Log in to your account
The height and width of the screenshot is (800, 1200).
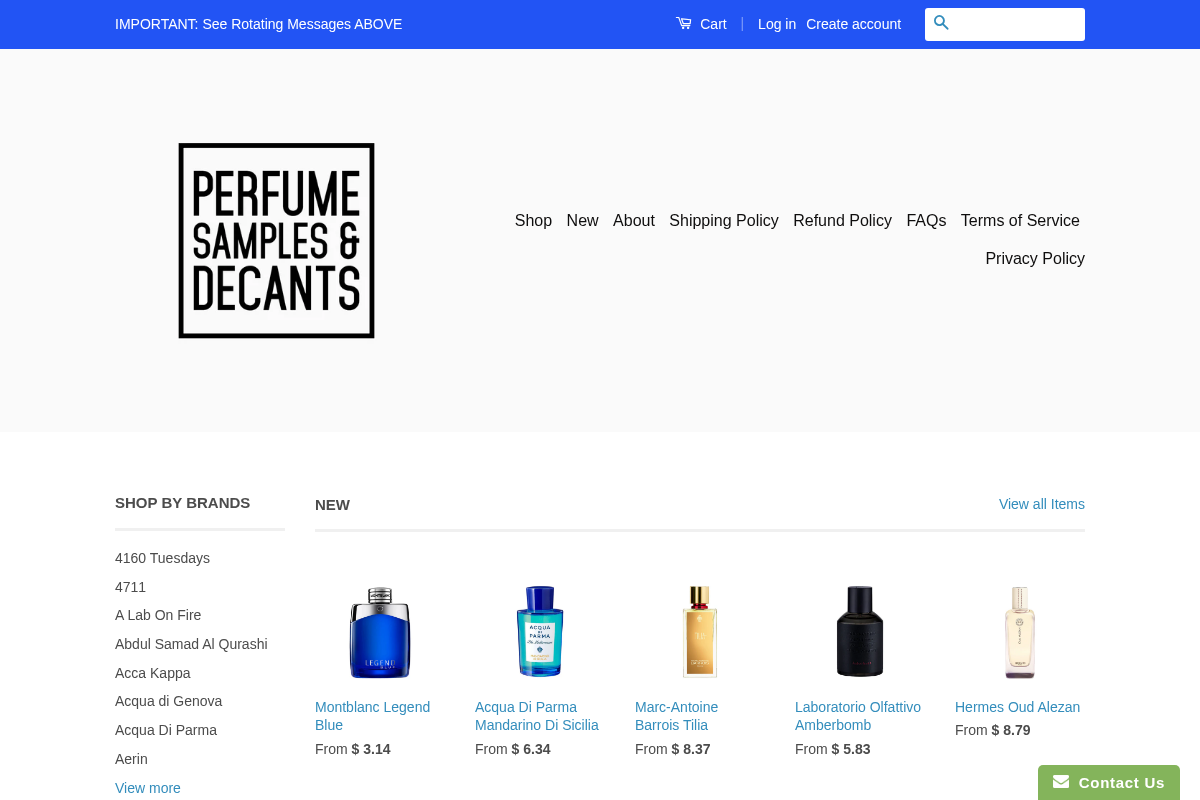[776, 23]
